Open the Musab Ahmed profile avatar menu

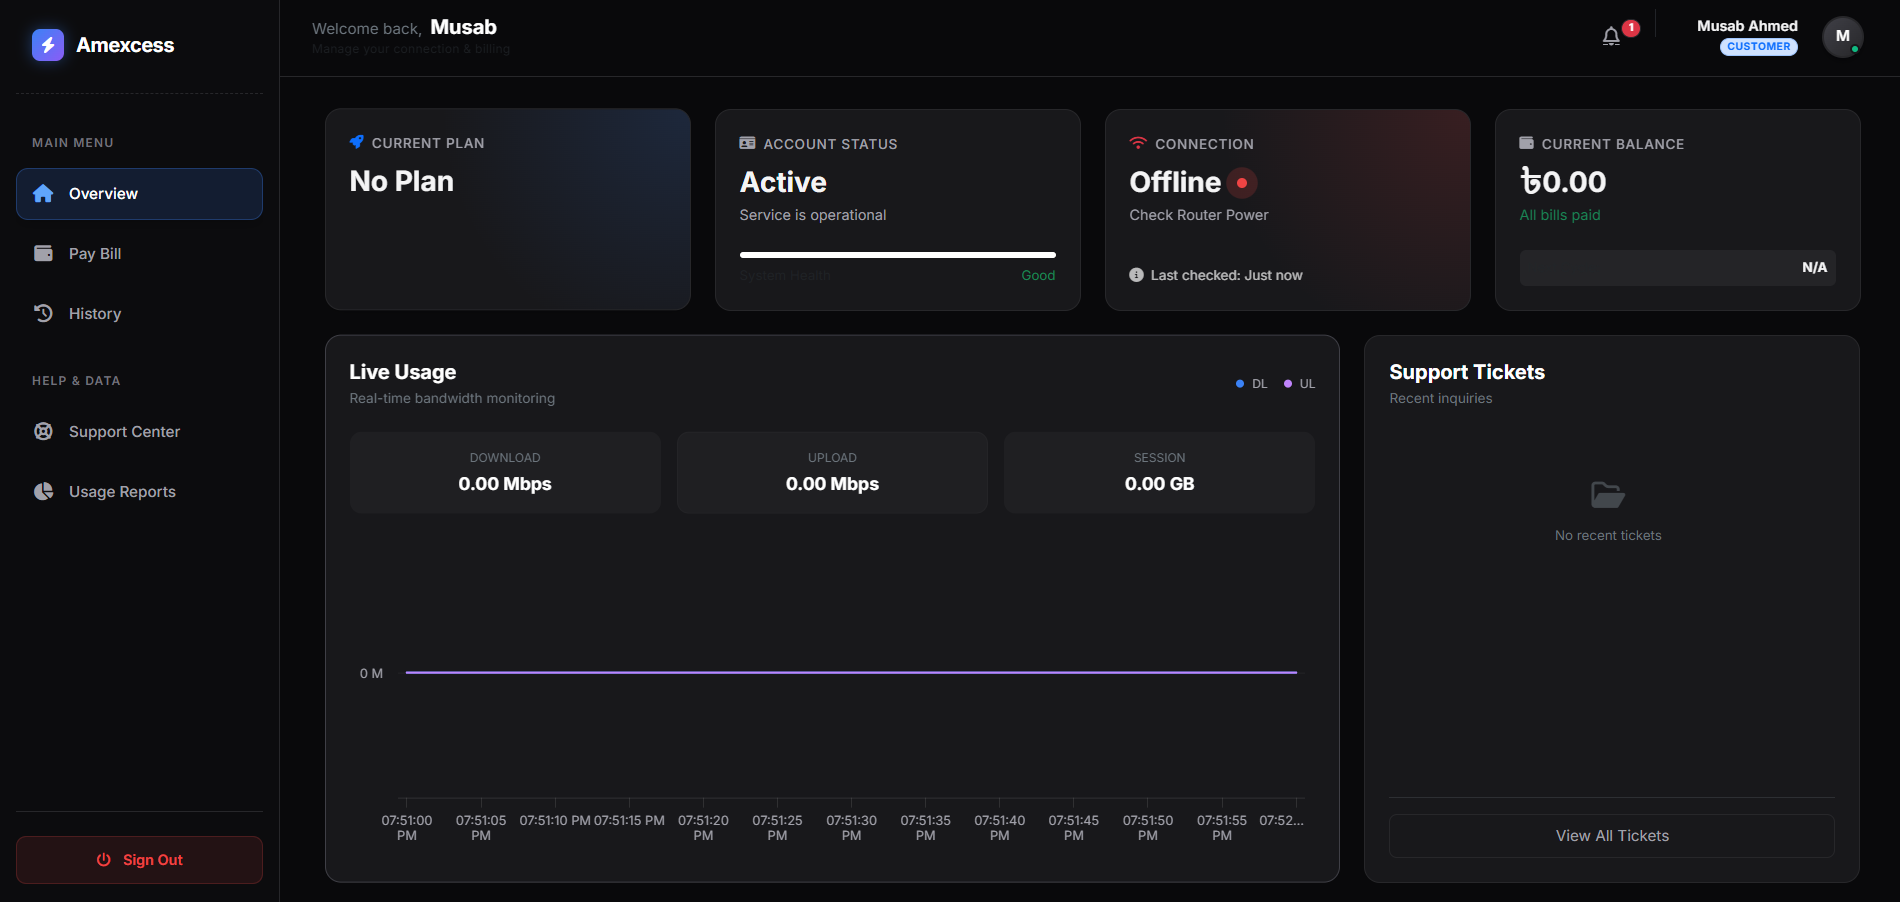click(x=1842, y=36)
